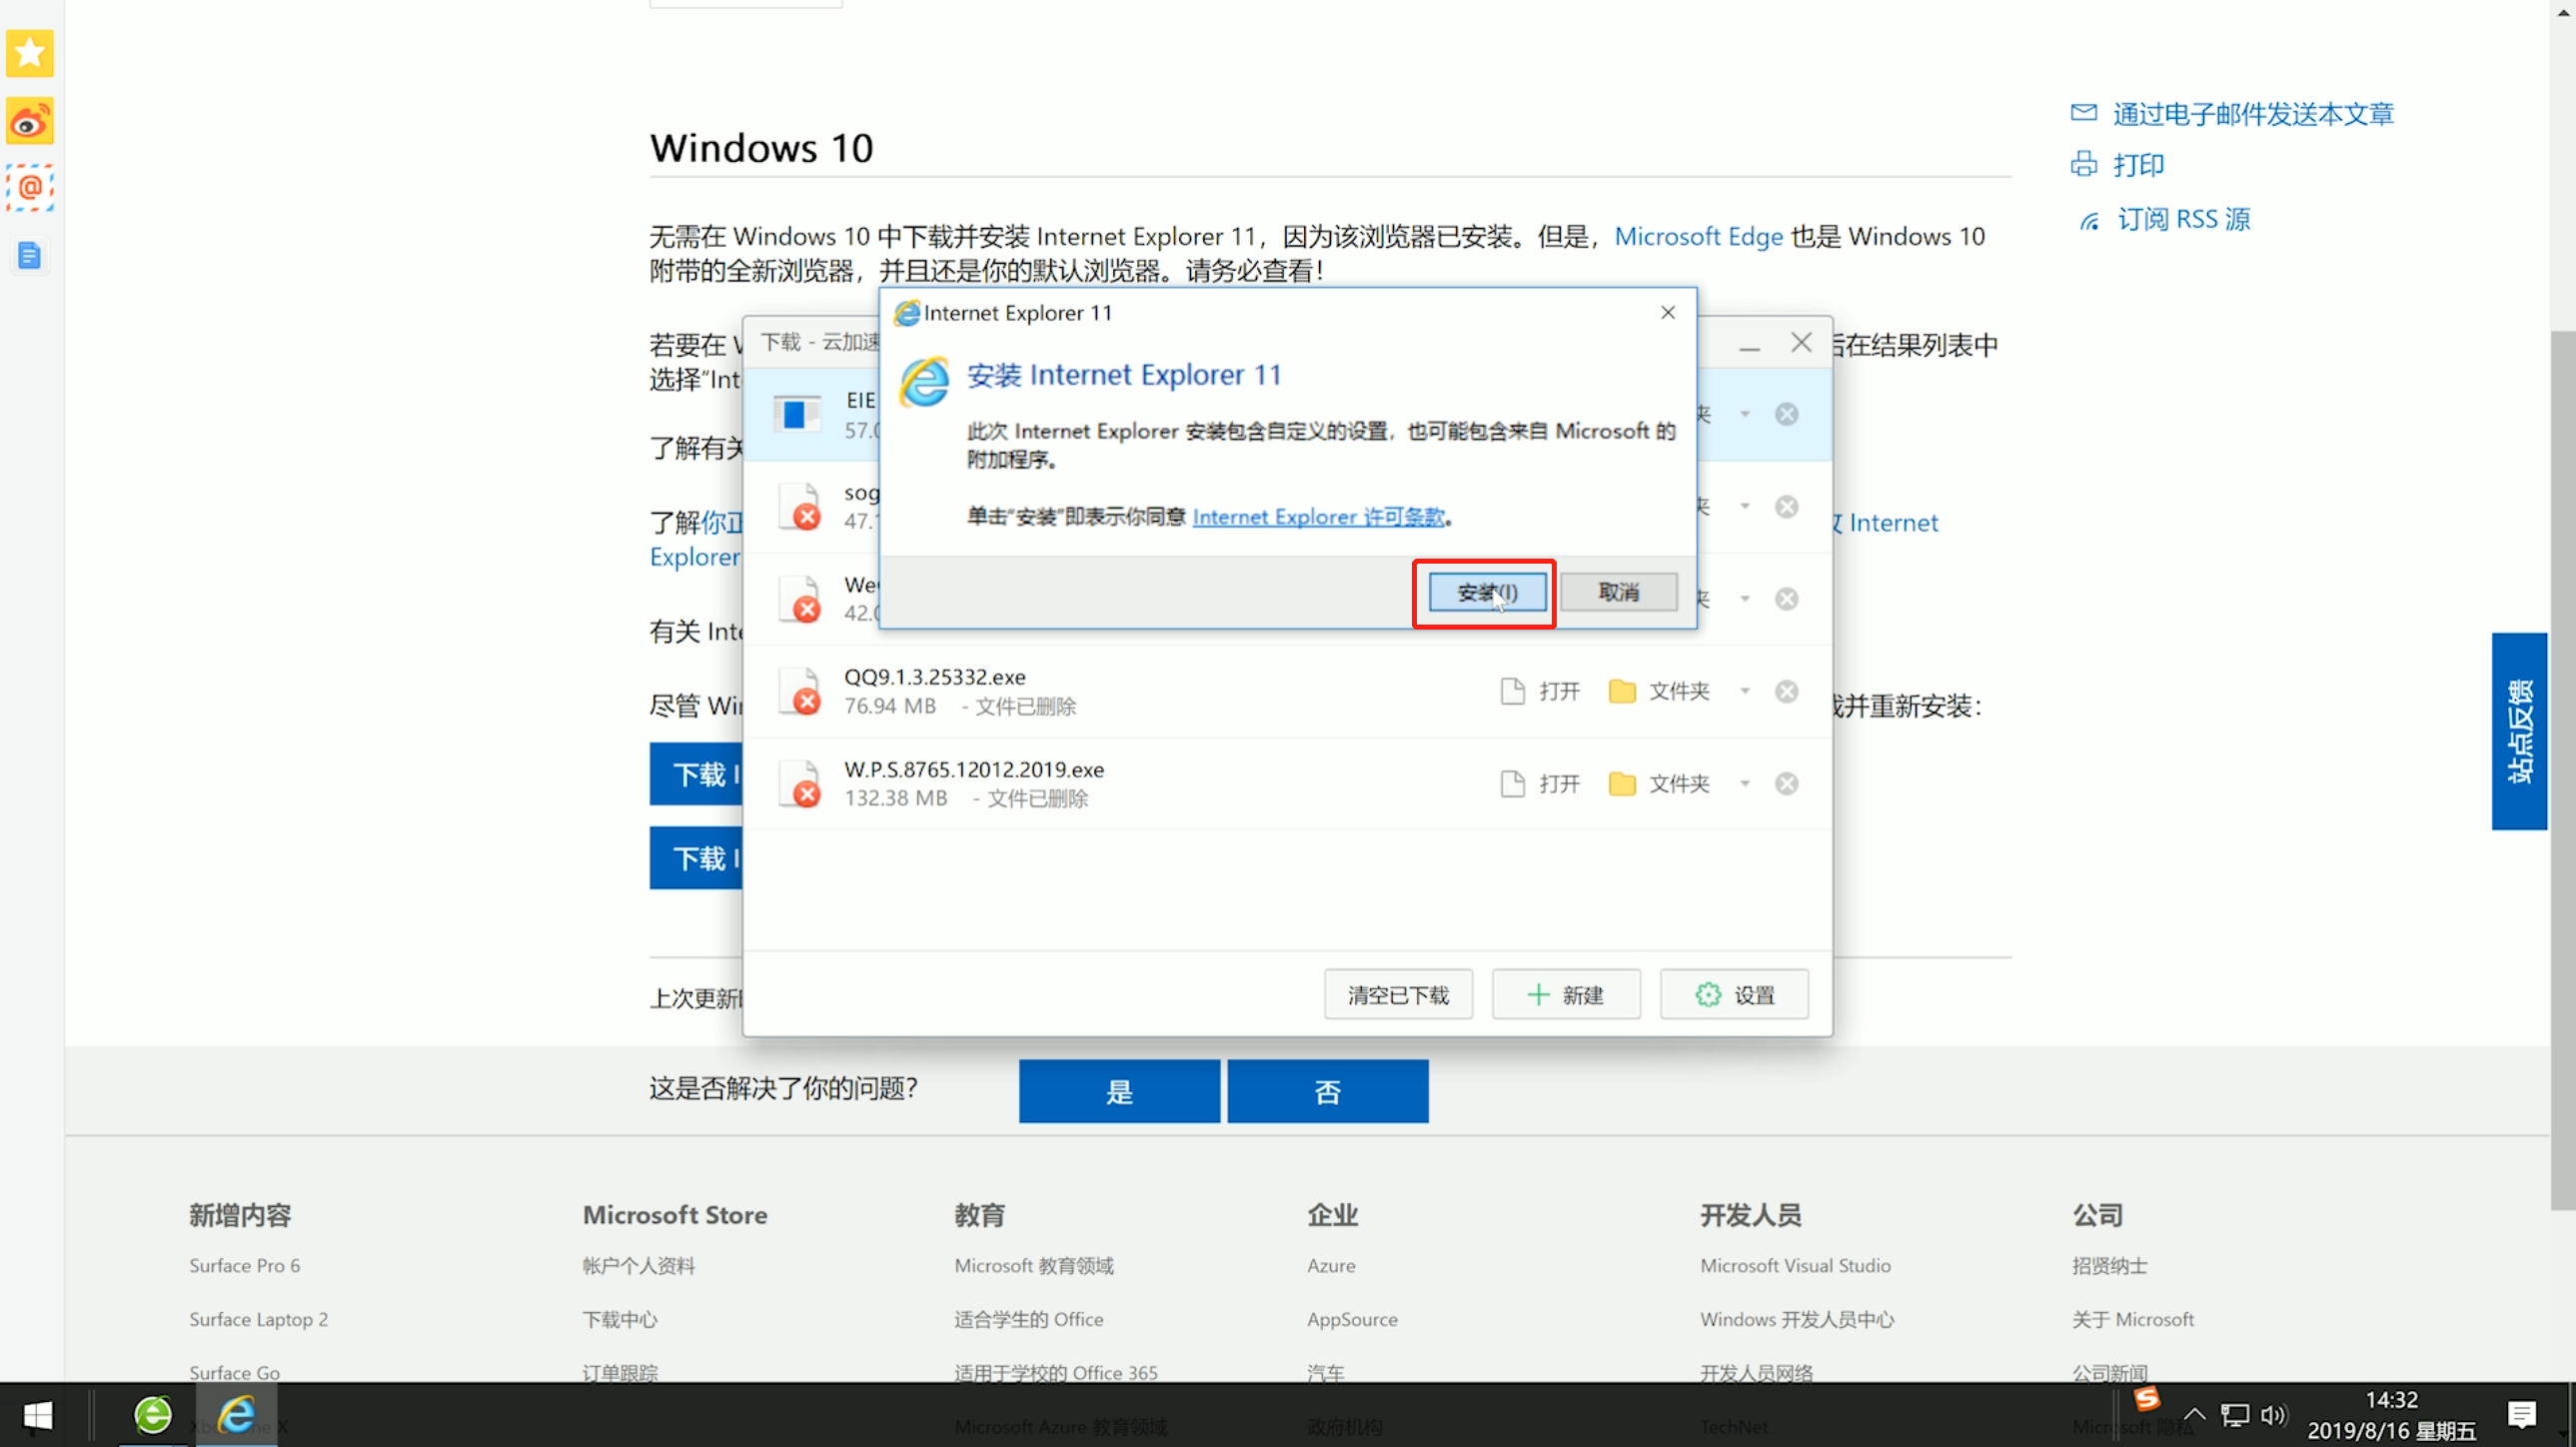2576x1447 pixels.
Task: Expand dropdown arrow for We download row
Action: click(x=1744, y=599)
